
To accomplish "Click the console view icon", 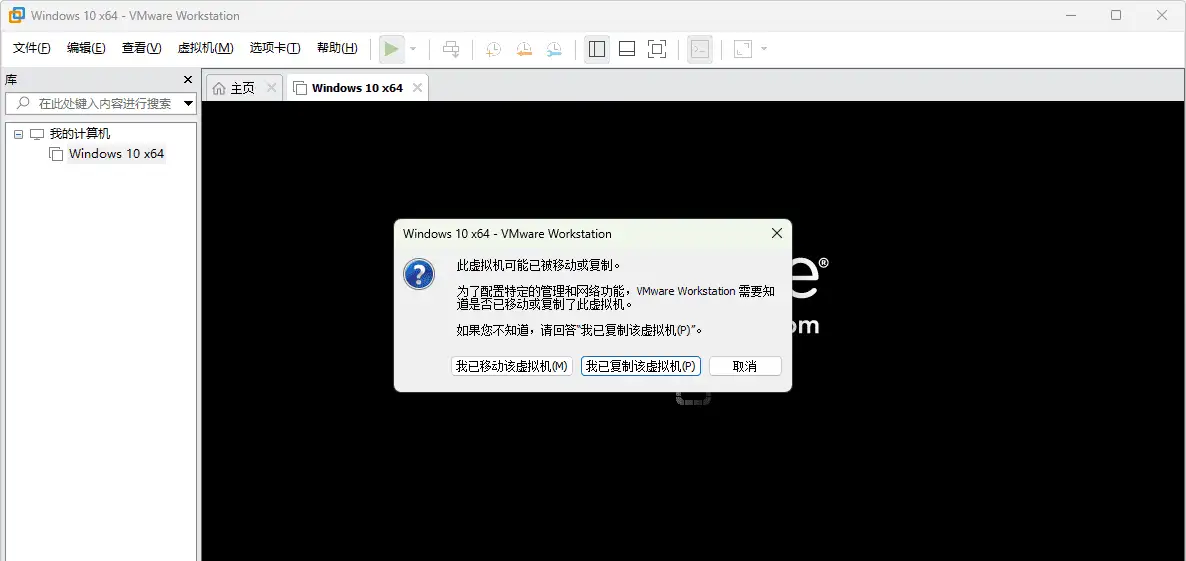I will [x=700, y=49].
